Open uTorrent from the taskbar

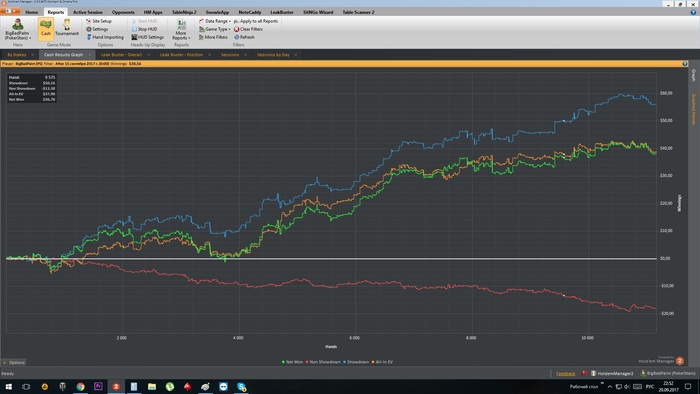tap(170, 386)
